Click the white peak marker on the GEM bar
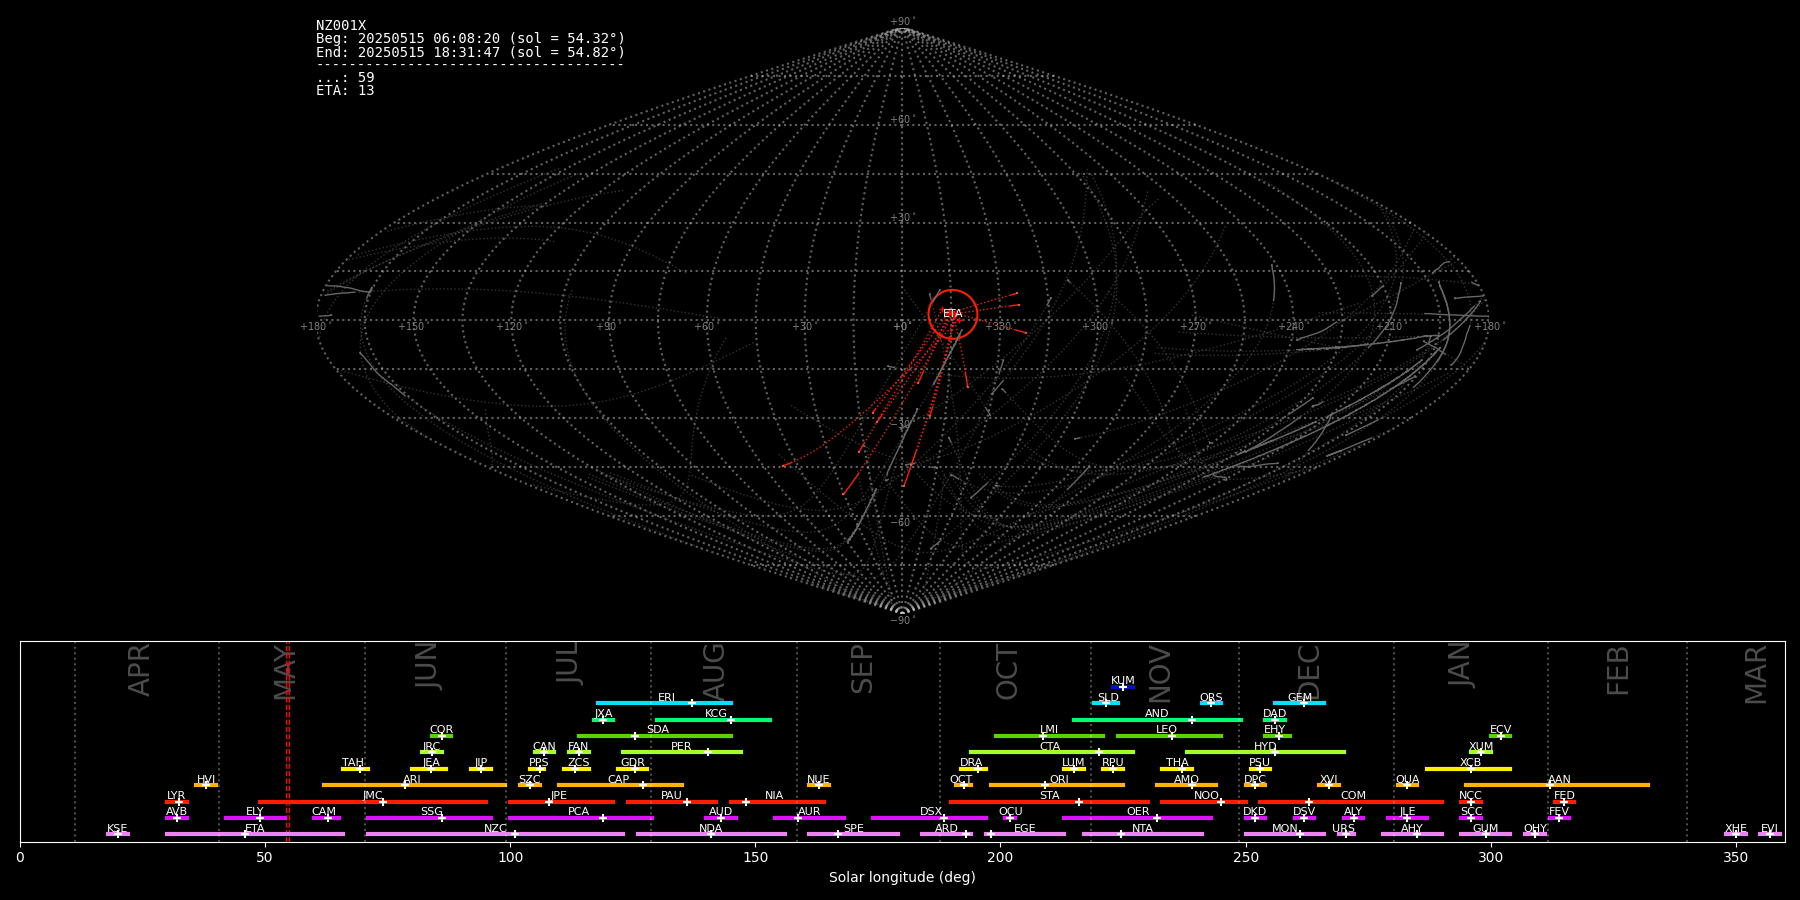The height and width of the screenshot is (900, 1800). 1303,703
